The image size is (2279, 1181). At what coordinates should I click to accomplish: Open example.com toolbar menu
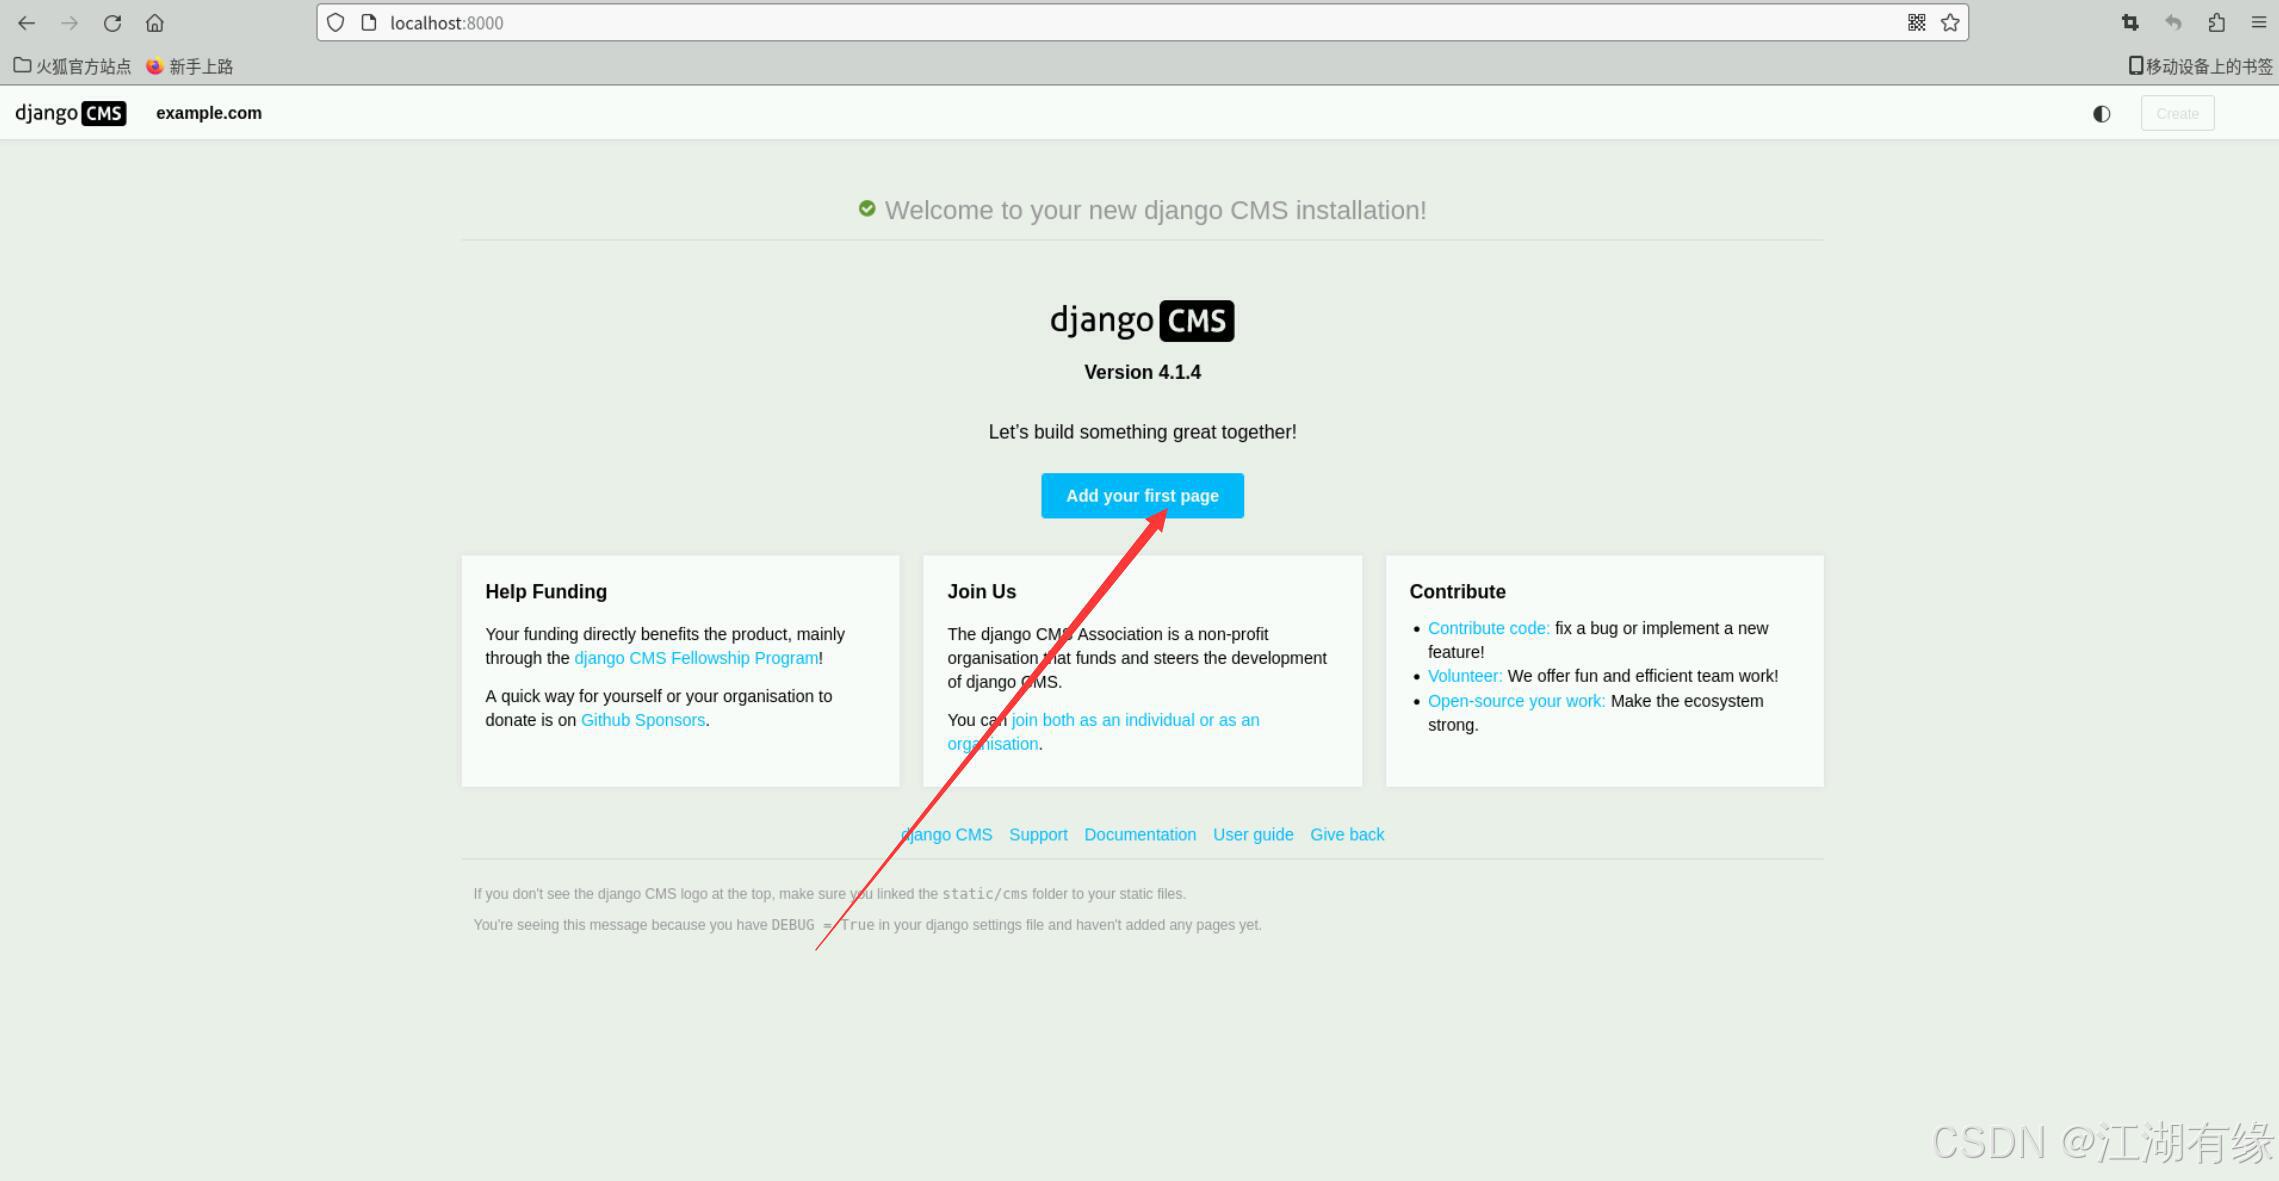tap(208, 113)
